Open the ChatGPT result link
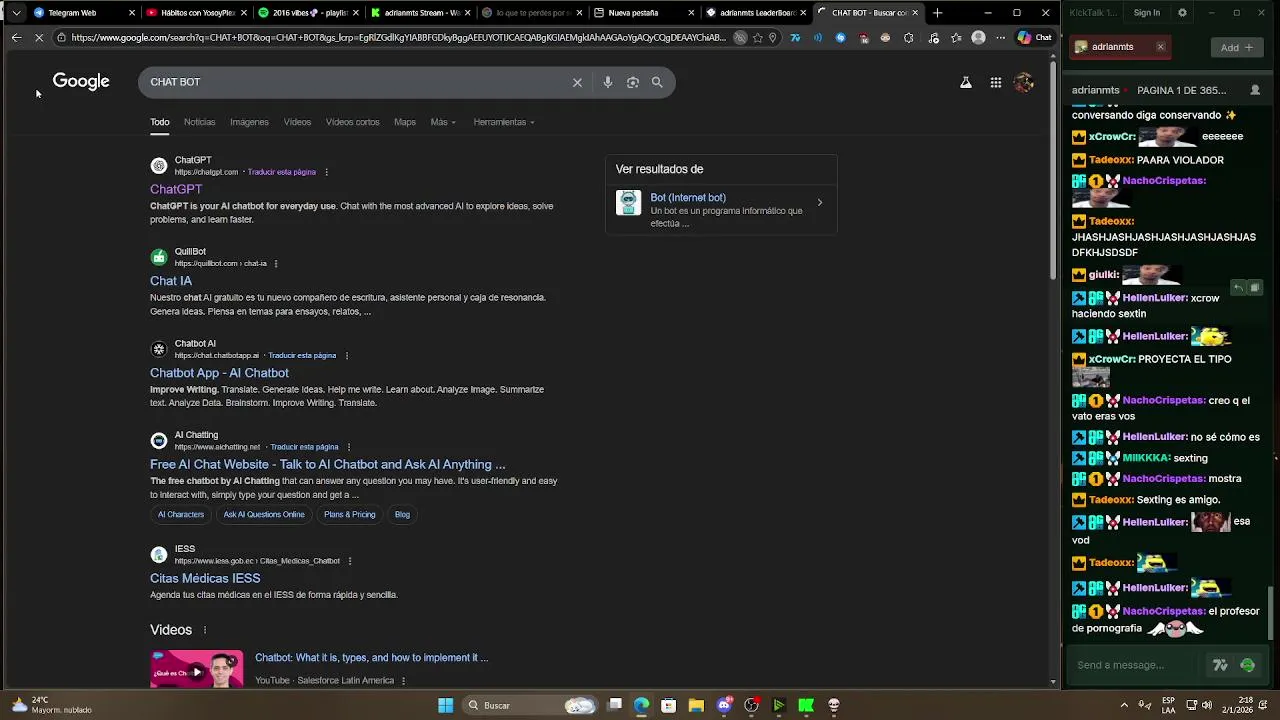Image resolution: width=1280 pixels, height=720 pixels. pyautogui.click(x=176, y=189)
